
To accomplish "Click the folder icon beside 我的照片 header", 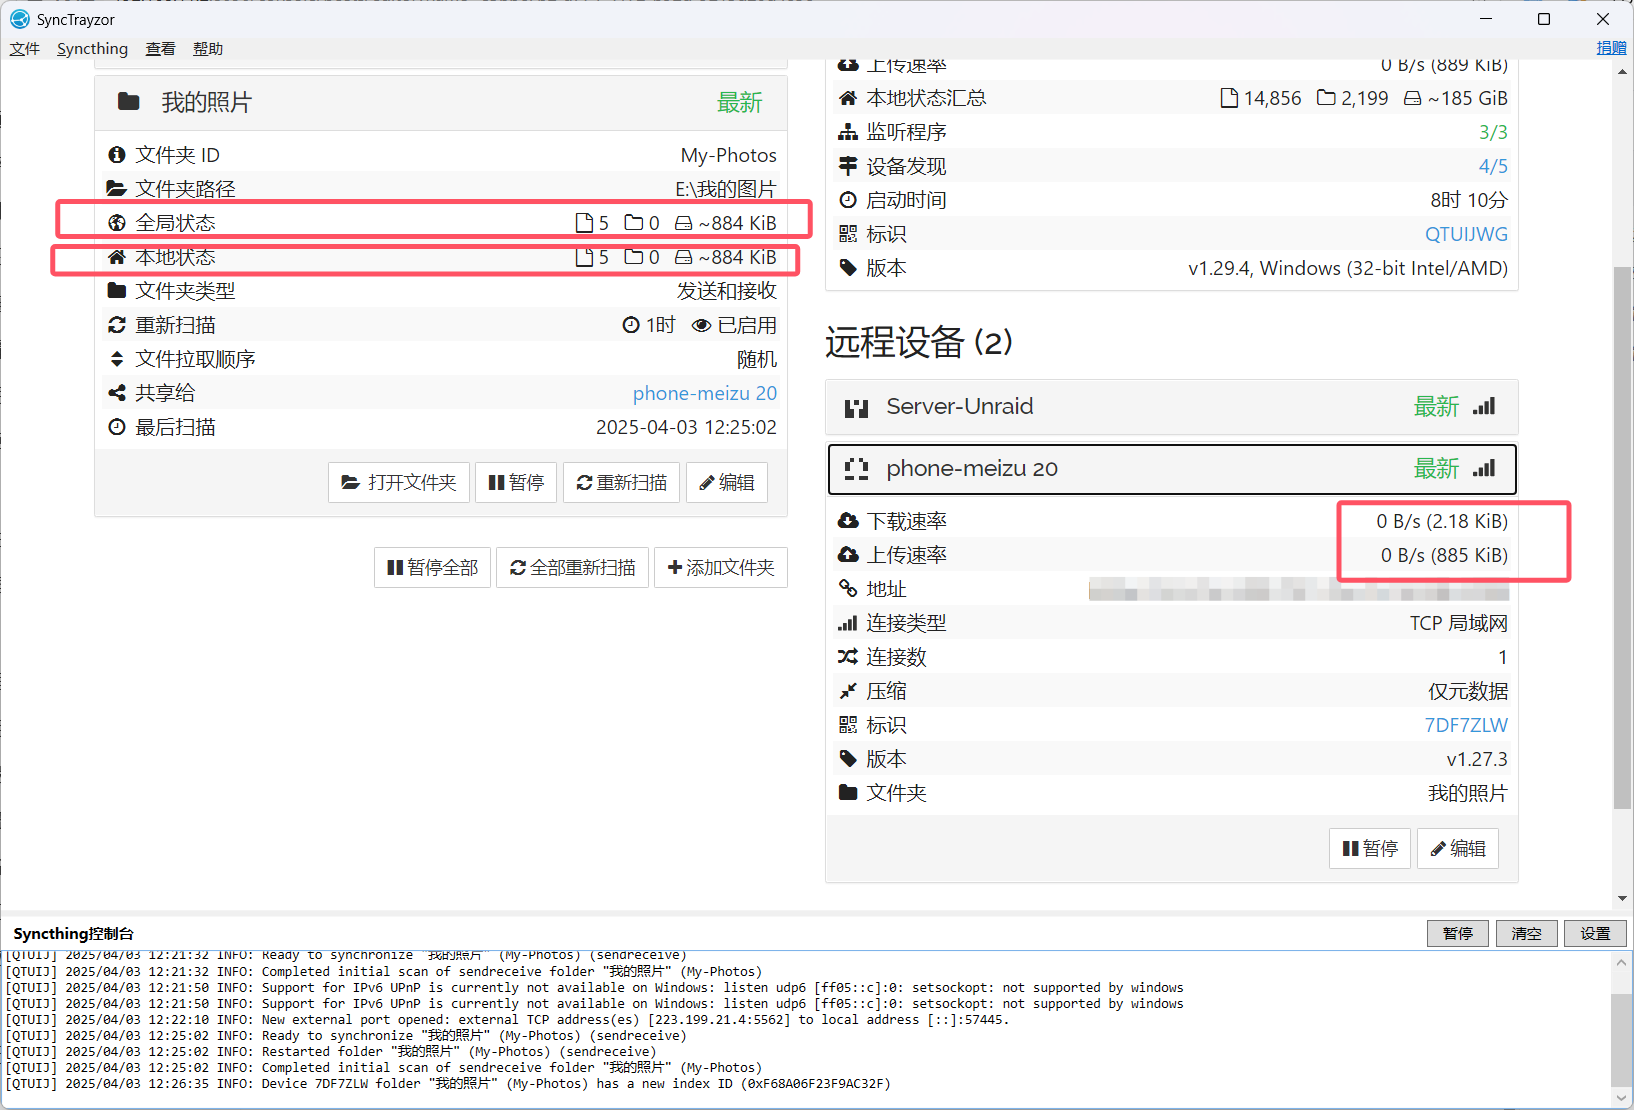I will pos(129,102).
